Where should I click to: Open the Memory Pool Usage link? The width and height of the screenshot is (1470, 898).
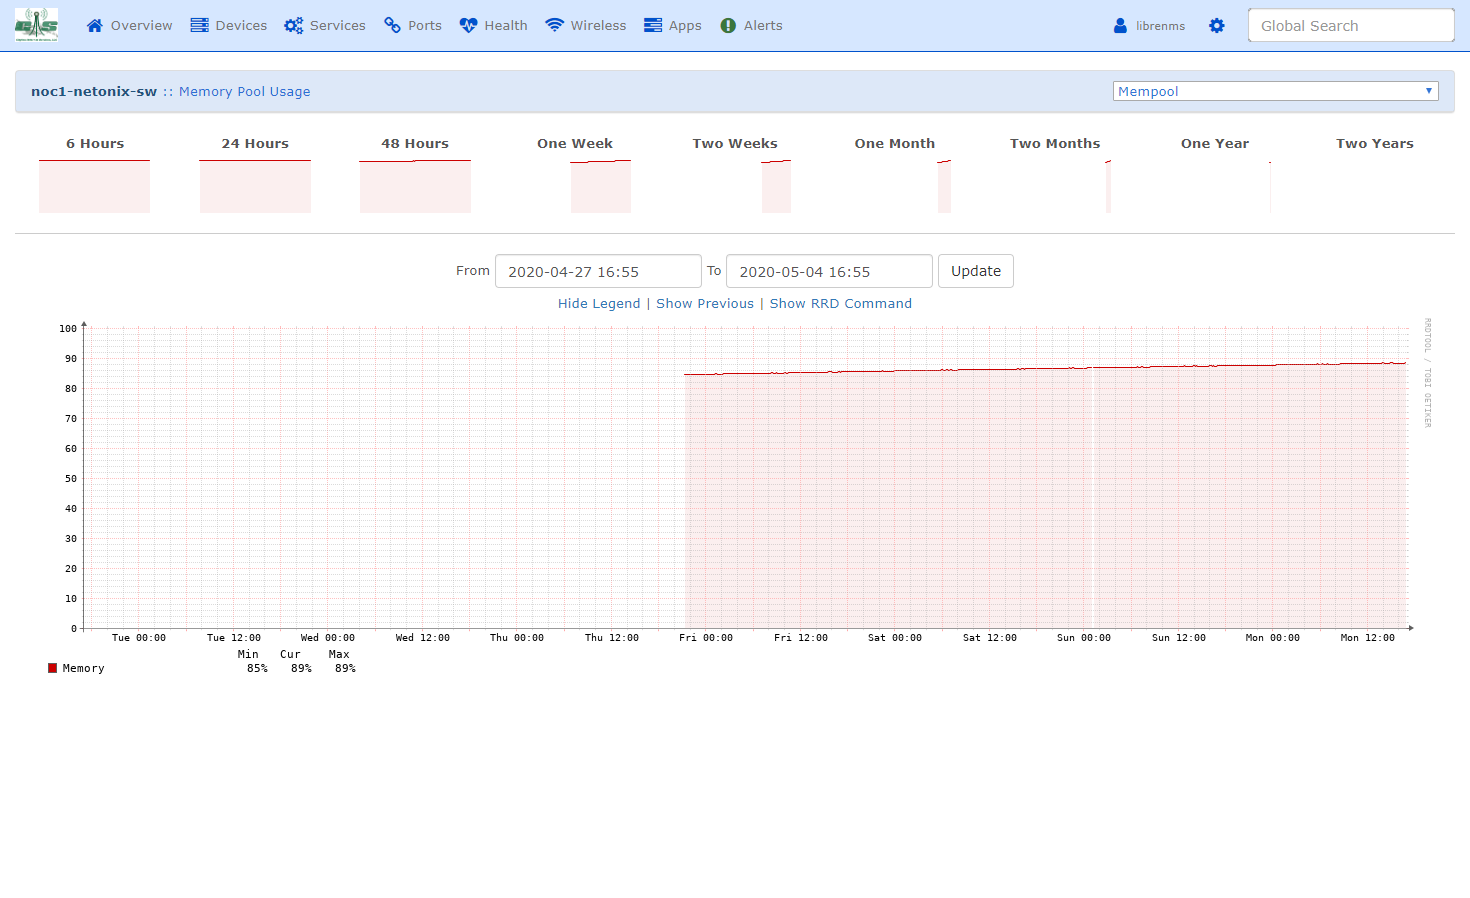point(244,92)
